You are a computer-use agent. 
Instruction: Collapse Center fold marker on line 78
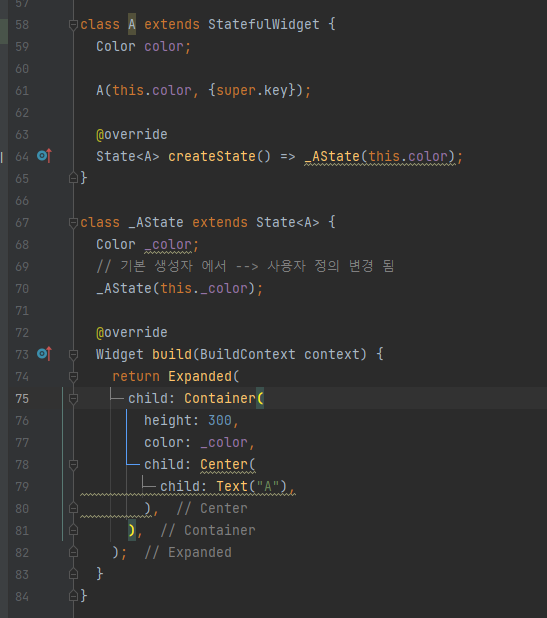pos(73,465)
